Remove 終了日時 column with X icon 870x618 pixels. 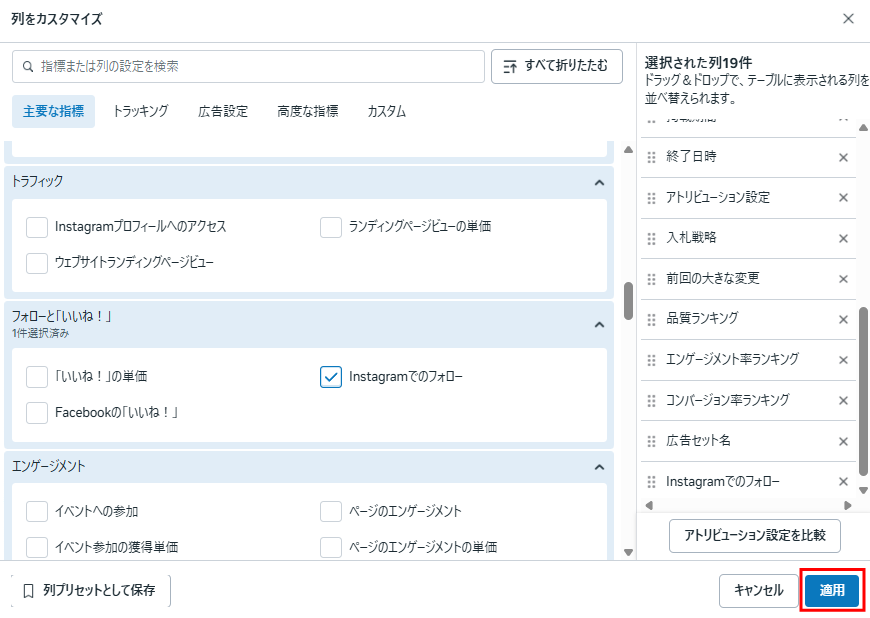[x=843, y=157]
